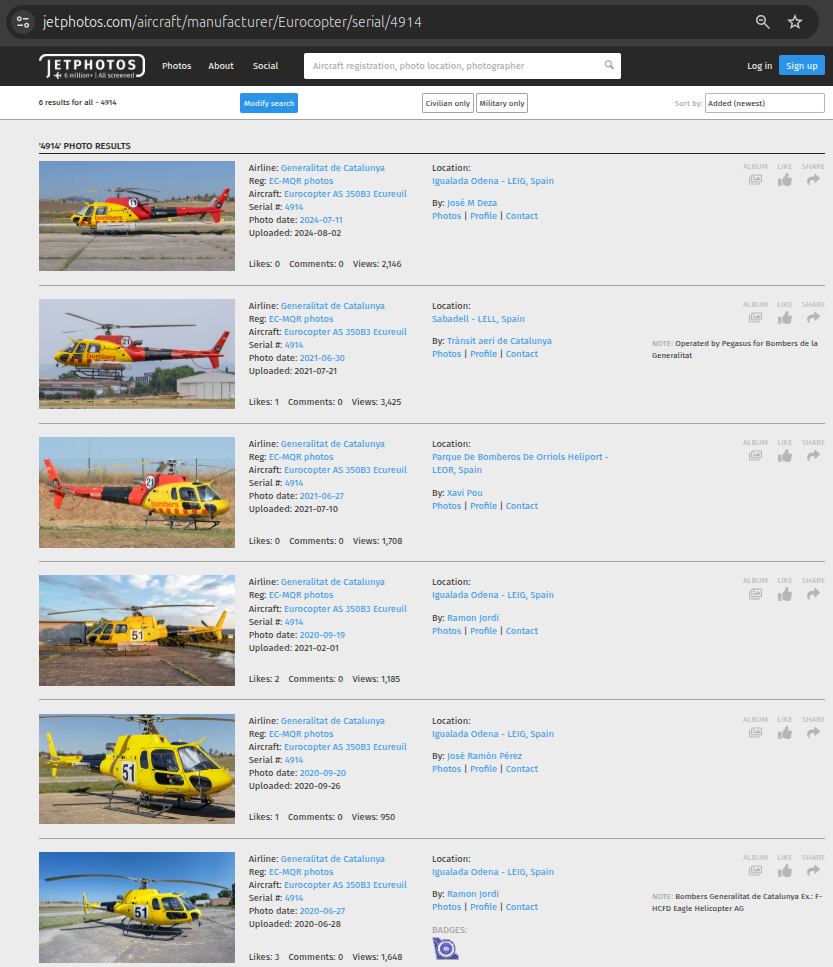The height and width of the screenshot is (967, 833).
Task: Open the yellow helicopter number 51 close-up thumbnail
Action: (137, 769)
